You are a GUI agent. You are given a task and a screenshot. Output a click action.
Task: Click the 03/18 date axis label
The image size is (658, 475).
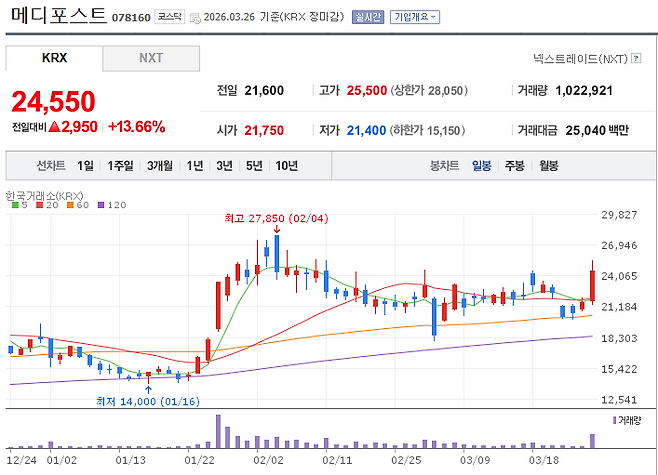(544, 460)
